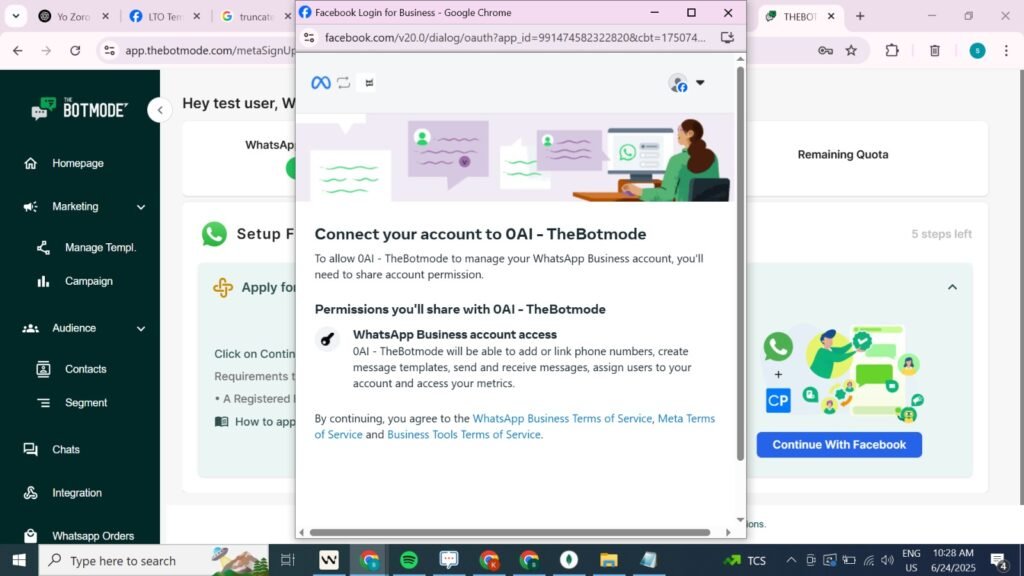
Task: Click the taskbar search box
Action: pyautogui.click(x=154, y=560)
